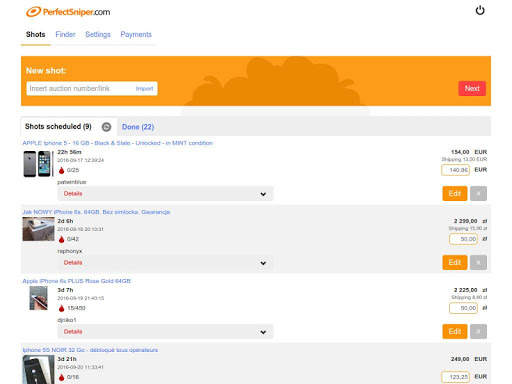
Task: Click price '2 225,00 zł'
Action: [470, 290]
